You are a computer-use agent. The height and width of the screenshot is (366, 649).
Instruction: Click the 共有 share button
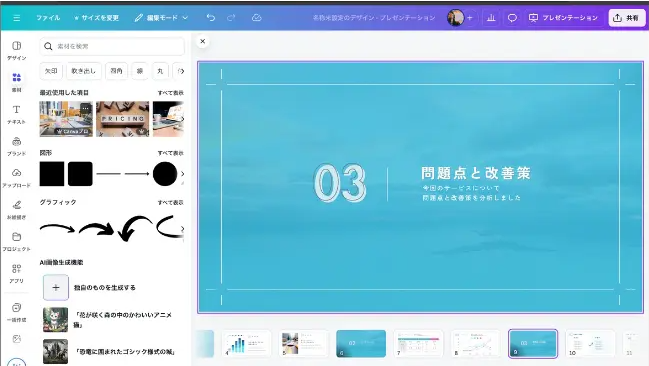pos(626,18)
